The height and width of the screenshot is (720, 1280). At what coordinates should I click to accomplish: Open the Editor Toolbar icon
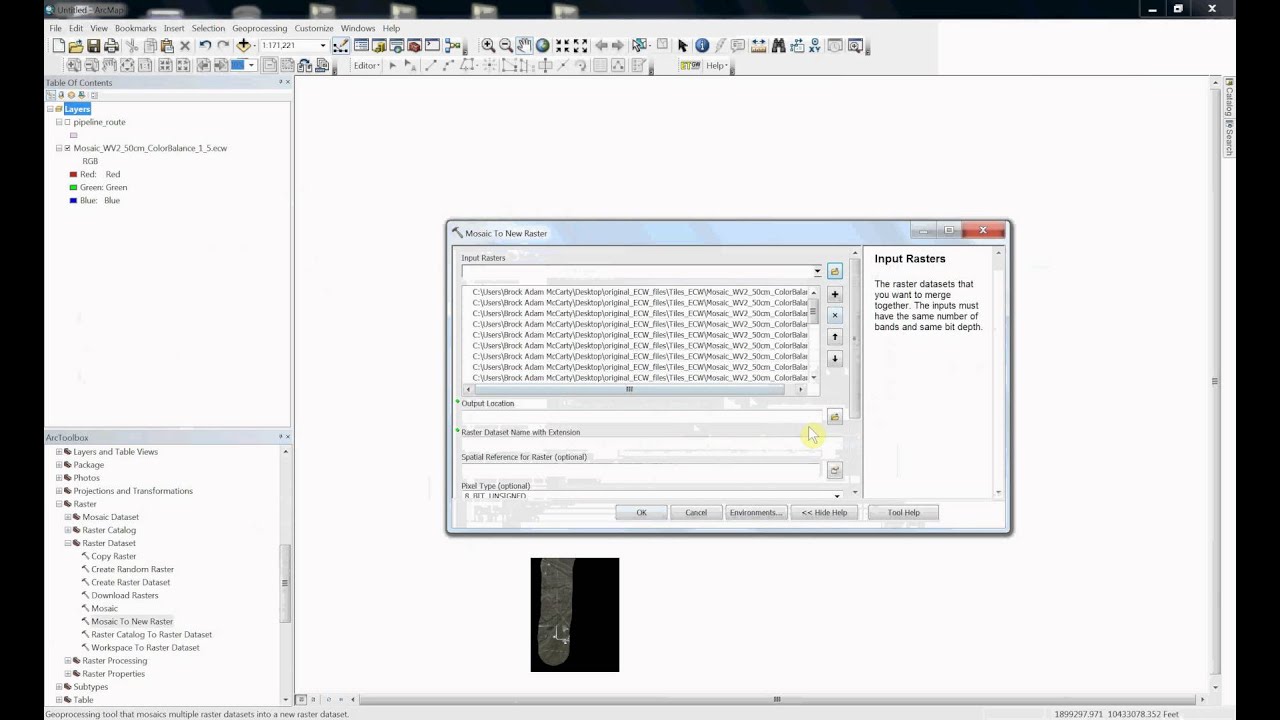pyautogui.click(x=341, y=46)
